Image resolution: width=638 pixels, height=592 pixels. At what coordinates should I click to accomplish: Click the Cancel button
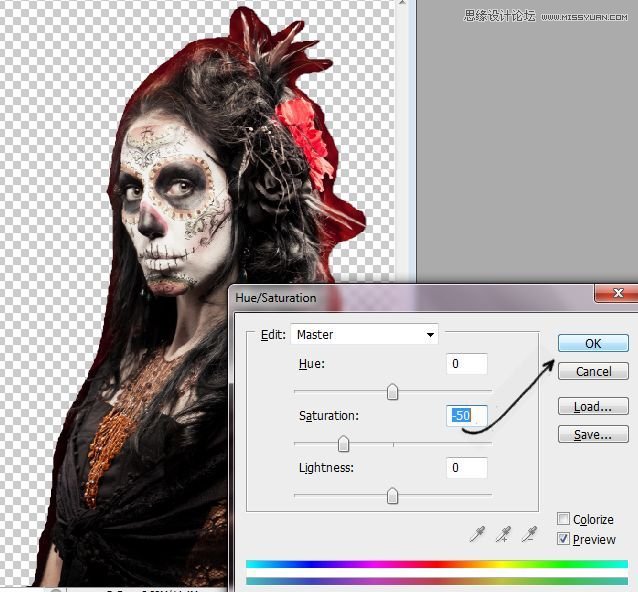click(593, 371)
